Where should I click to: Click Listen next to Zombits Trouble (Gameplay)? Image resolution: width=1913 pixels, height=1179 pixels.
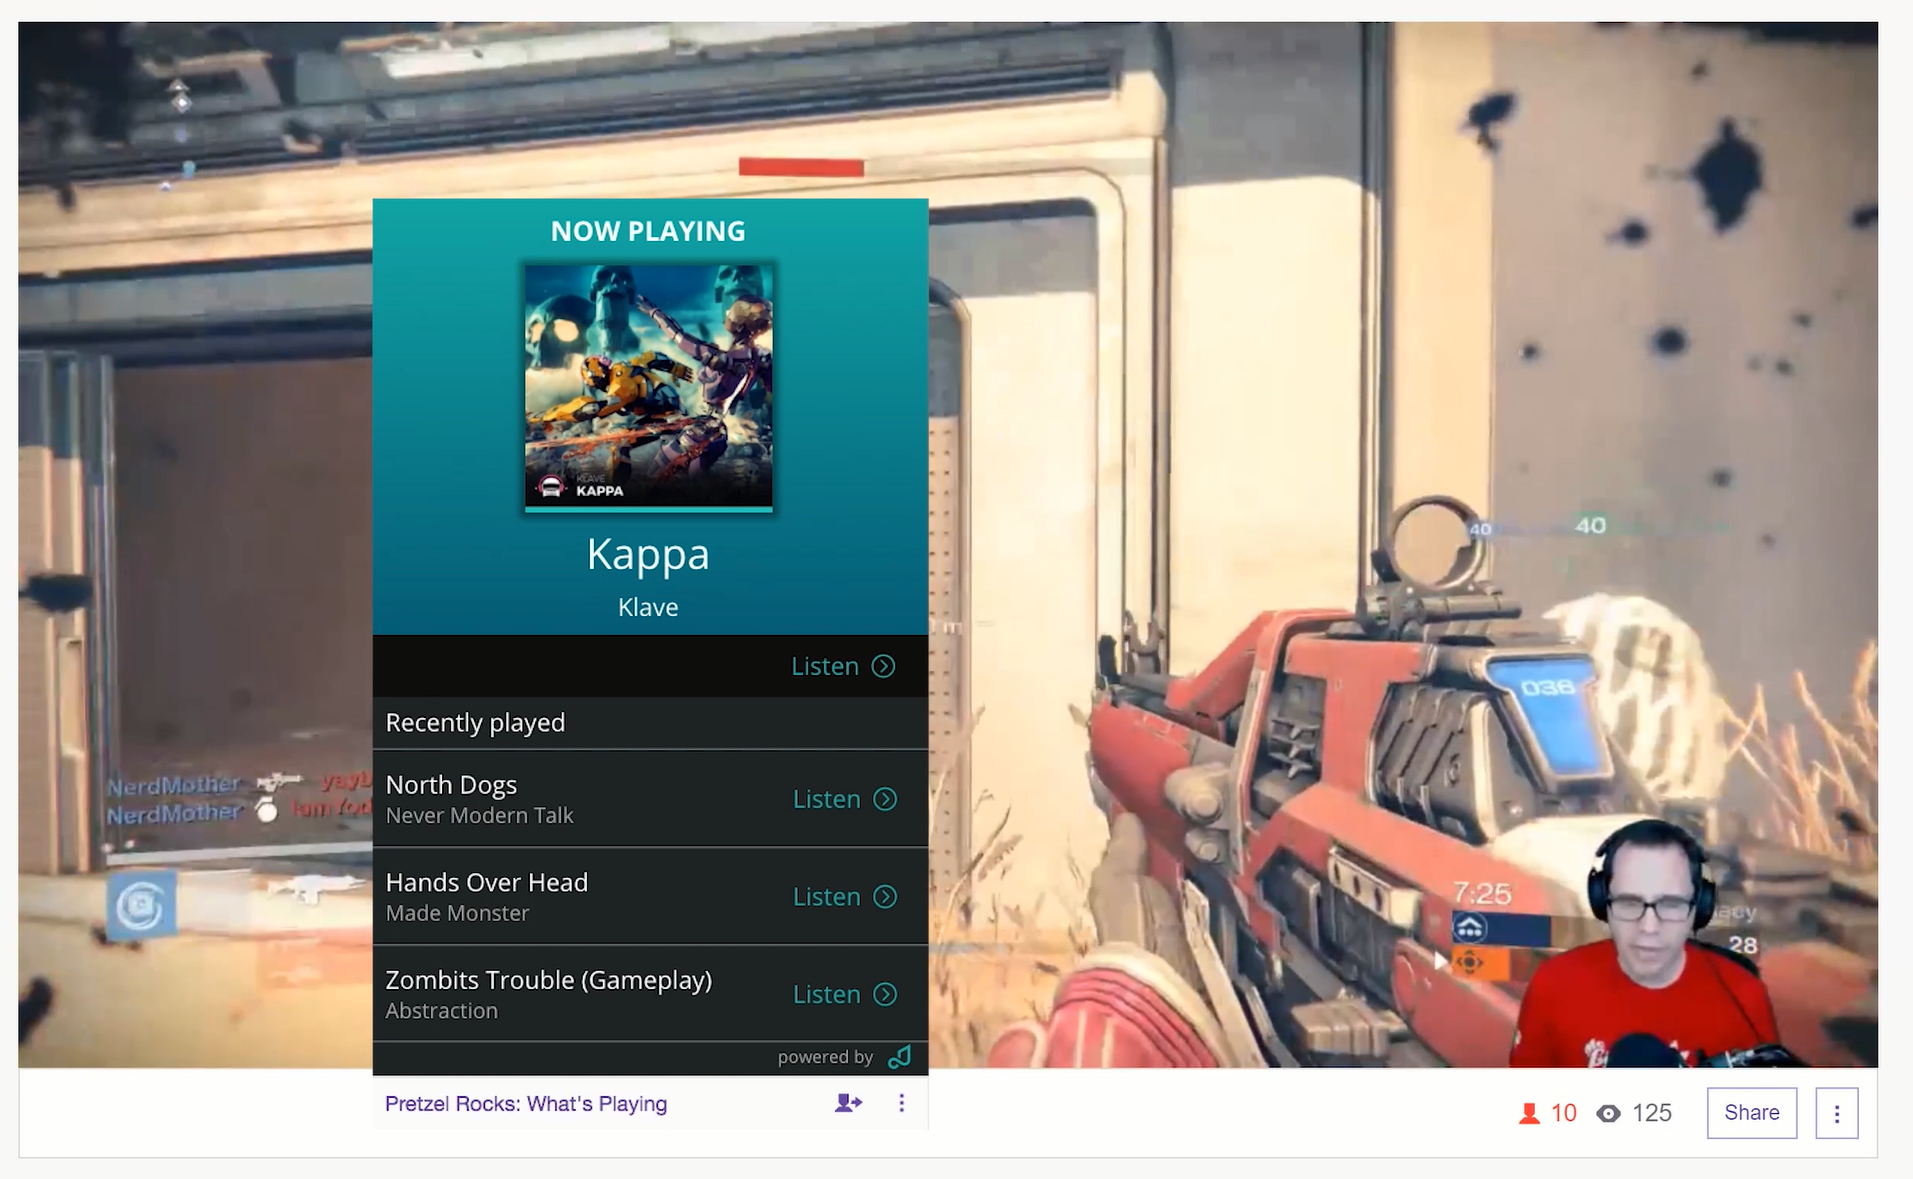[845, 994]
